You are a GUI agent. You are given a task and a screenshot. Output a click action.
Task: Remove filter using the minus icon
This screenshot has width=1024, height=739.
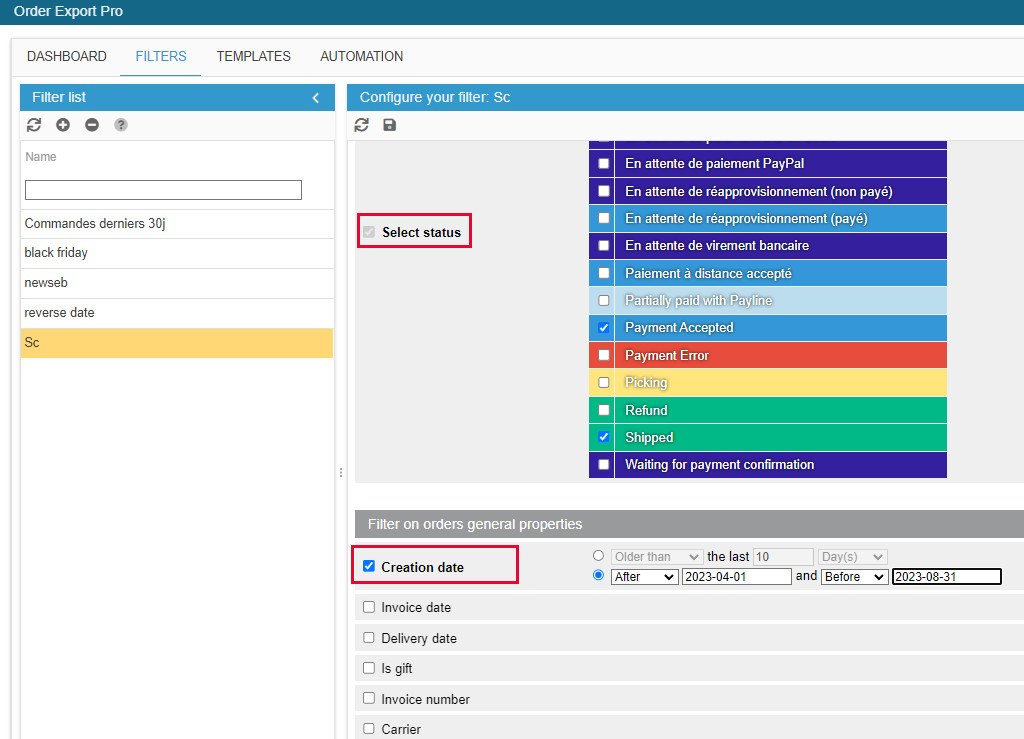pos(92,125)
